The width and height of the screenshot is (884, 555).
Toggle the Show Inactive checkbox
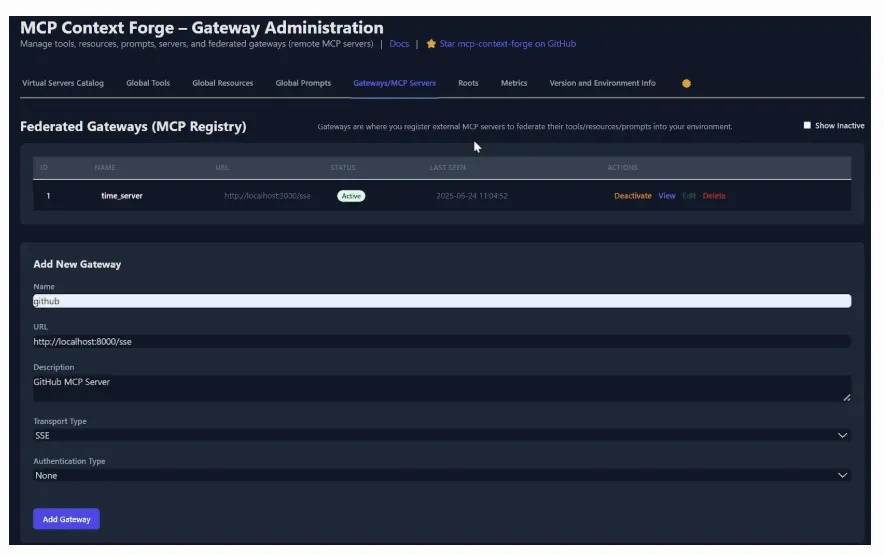click(807, 125)
